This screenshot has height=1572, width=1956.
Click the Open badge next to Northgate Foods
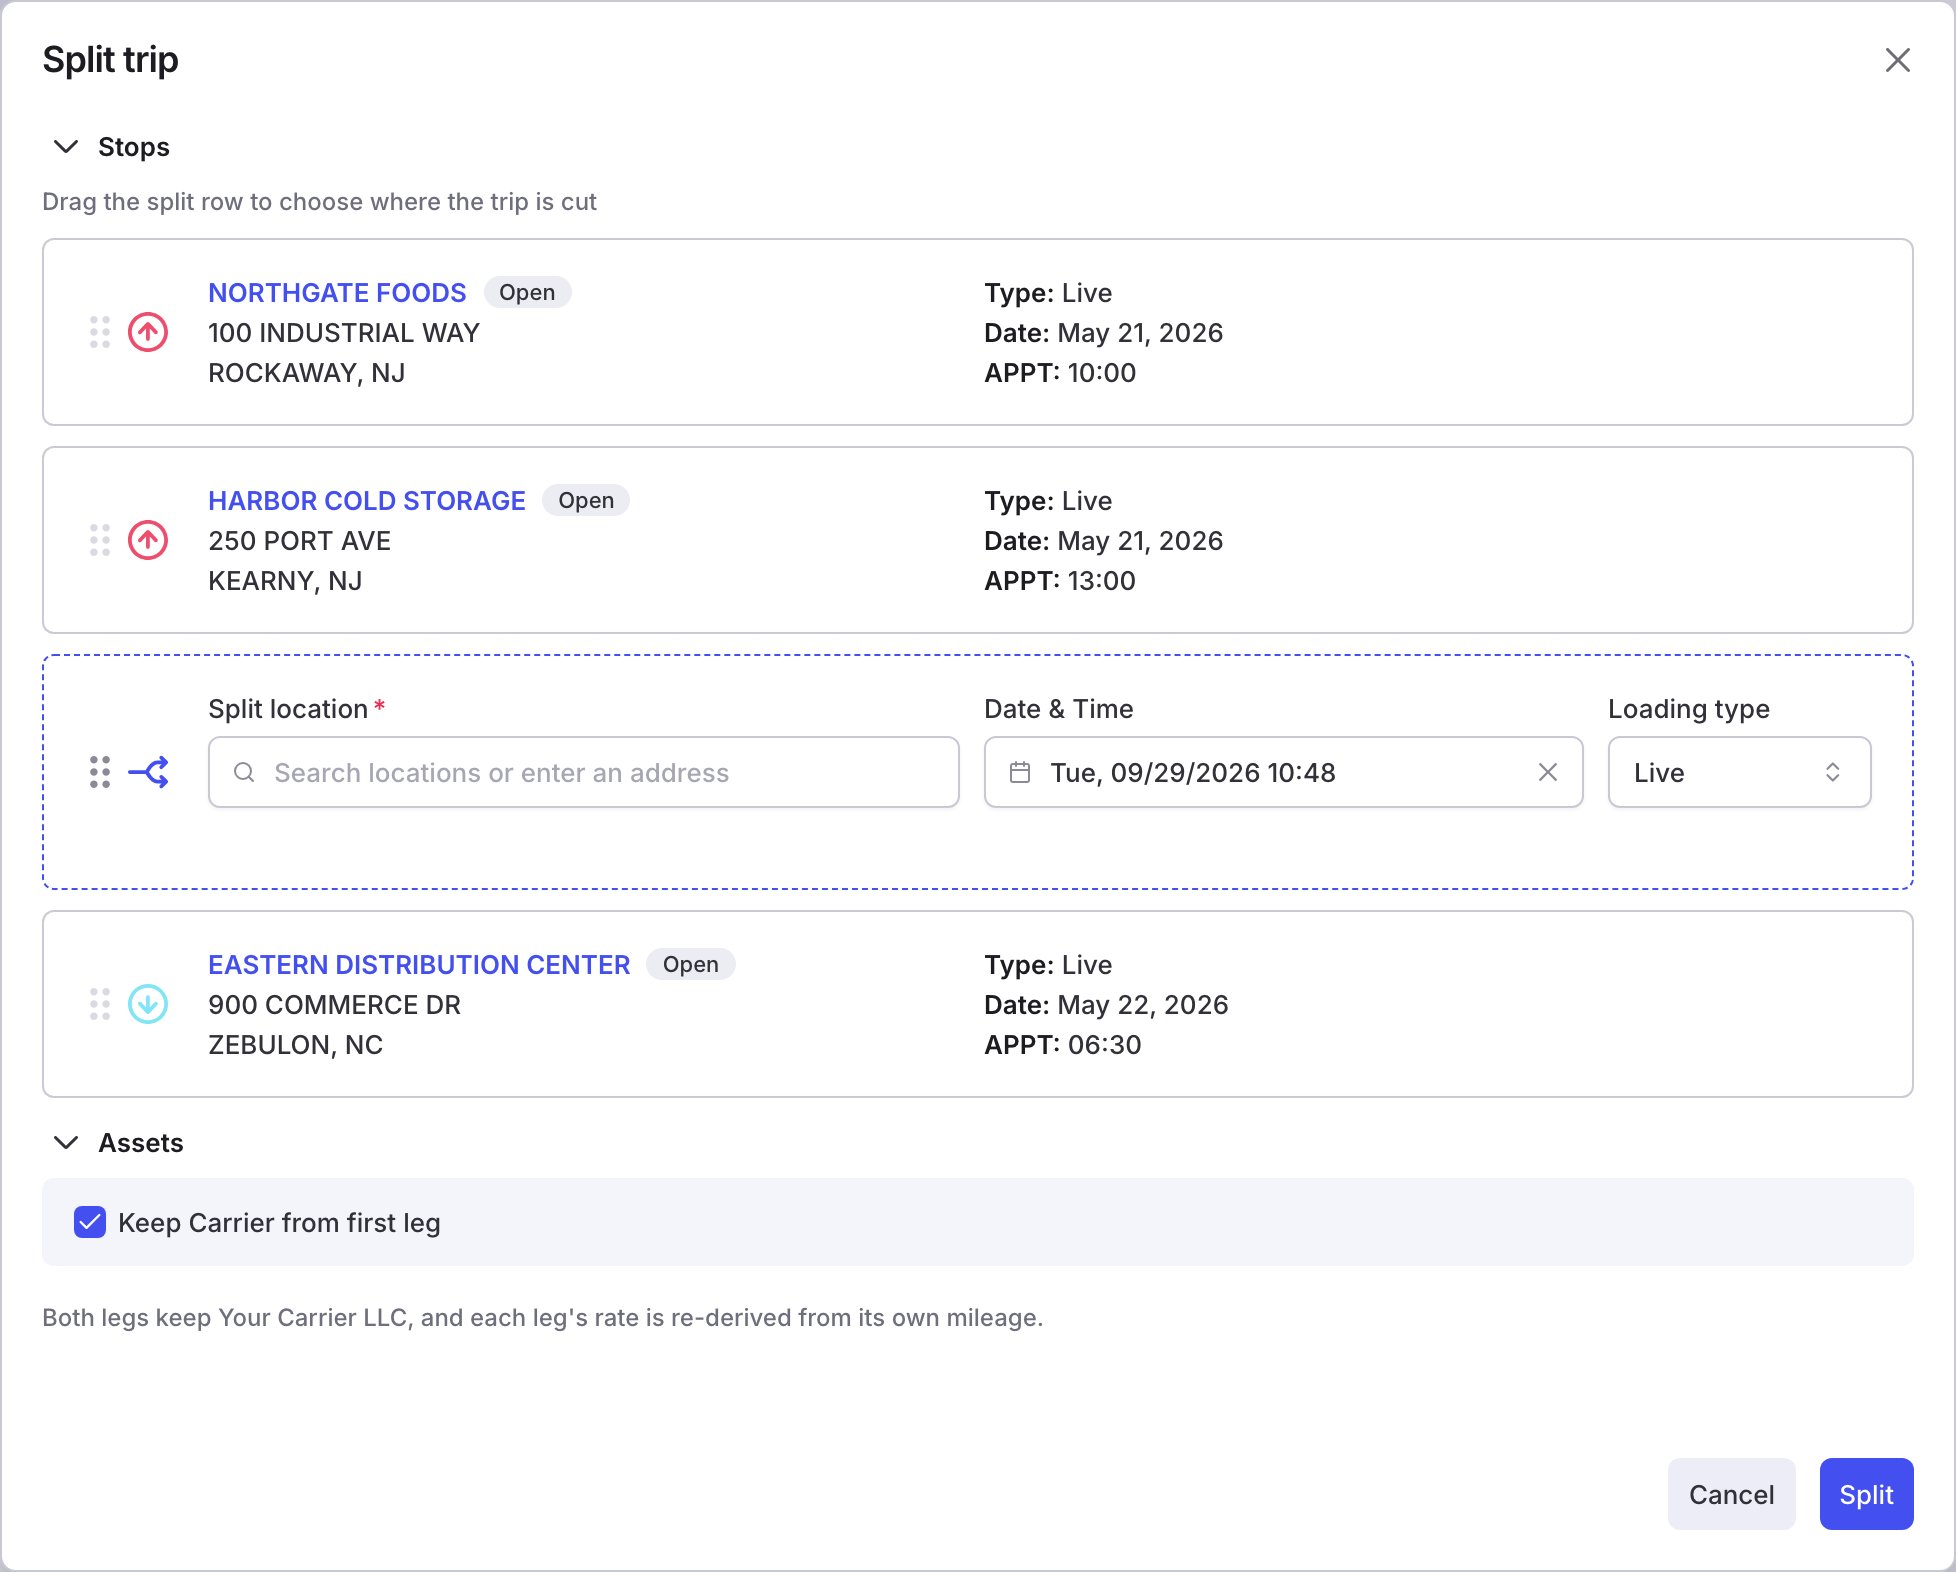pyautogui.click(x=527, y=292)
